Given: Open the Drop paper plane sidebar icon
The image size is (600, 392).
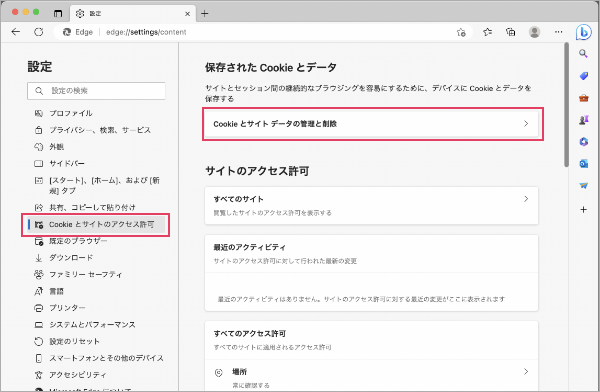Looking at the screenshot, I should tap(583, 186).
